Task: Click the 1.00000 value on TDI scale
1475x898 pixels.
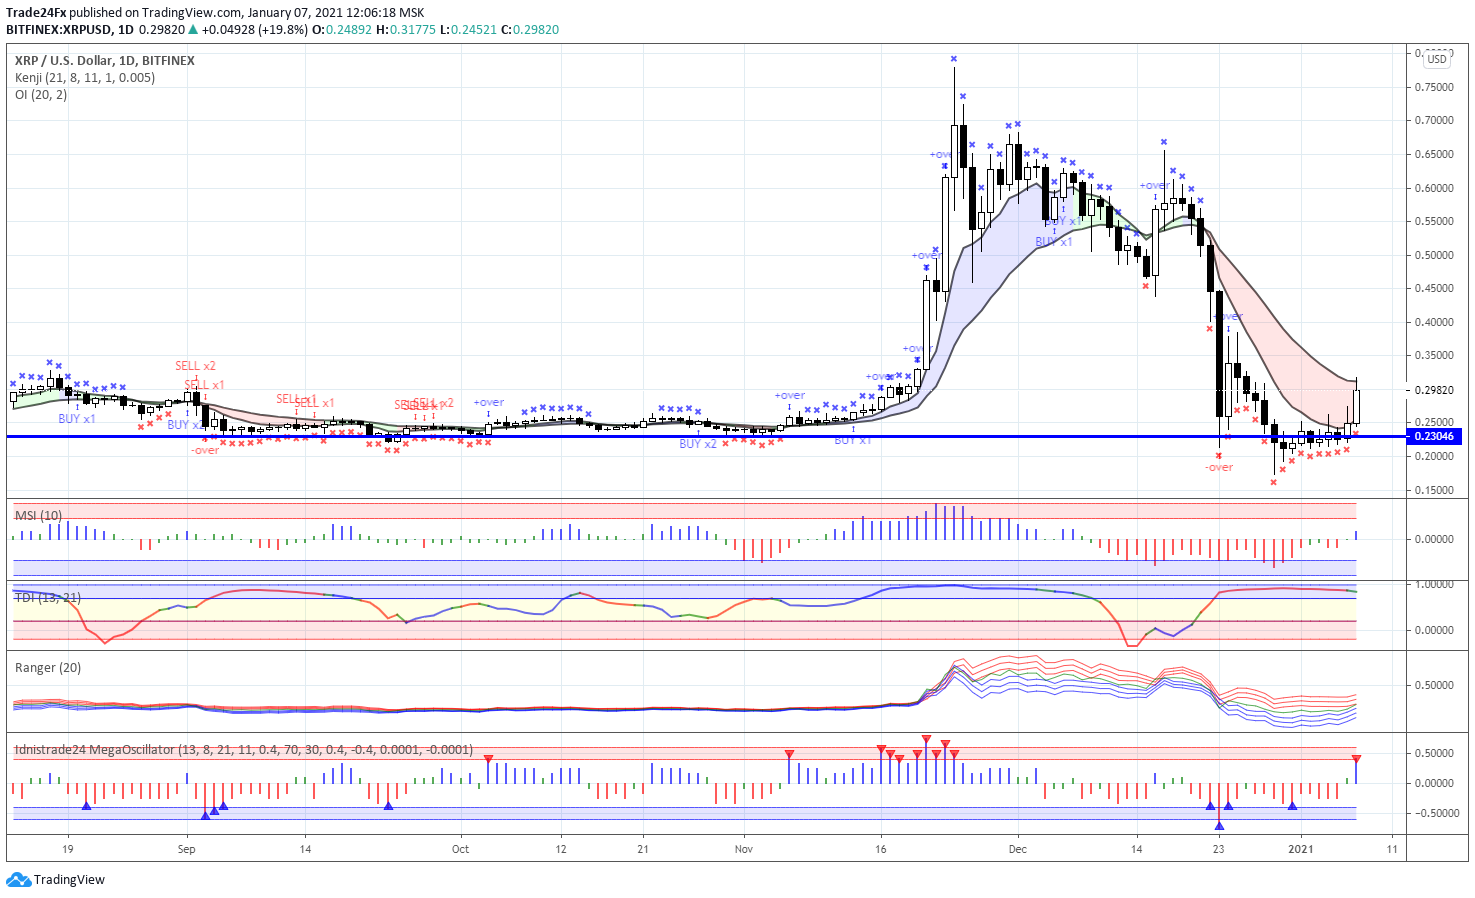Action: click(x=1434, y=584)
